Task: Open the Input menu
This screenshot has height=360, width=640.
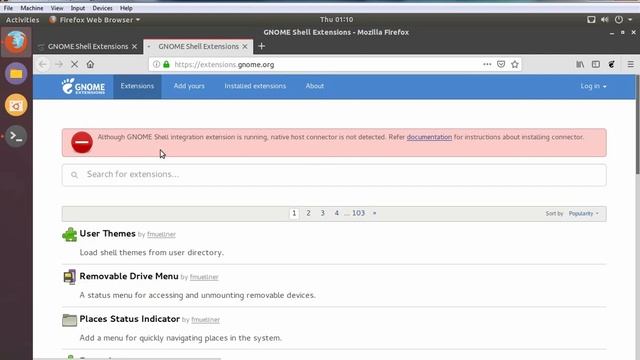Action: [x=78, y=8]
